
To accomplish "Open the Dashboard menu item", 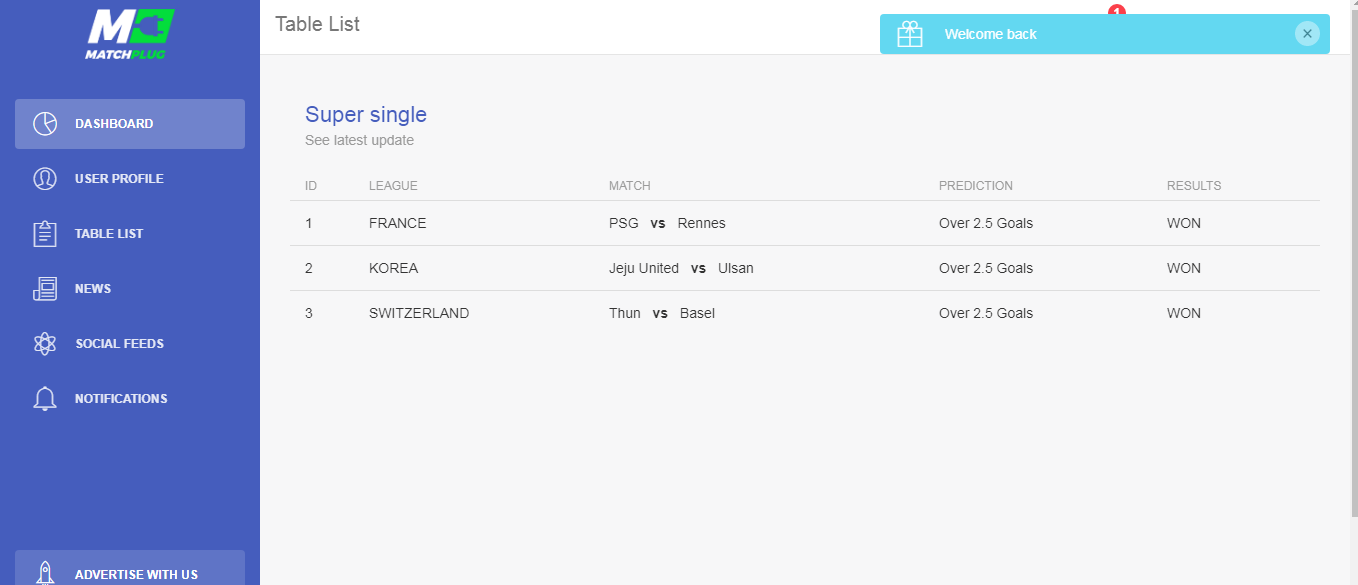I will click(114, 124).
